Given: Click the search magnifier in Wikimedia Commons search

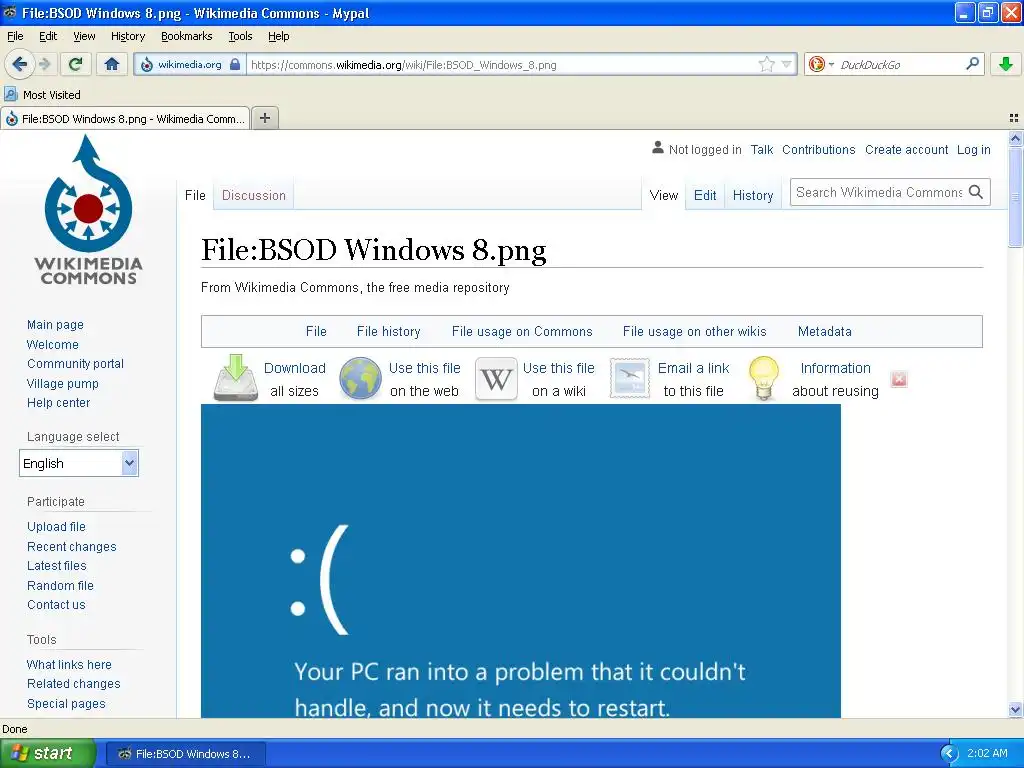Looking at the screenshot, I should tap(976, 192).
